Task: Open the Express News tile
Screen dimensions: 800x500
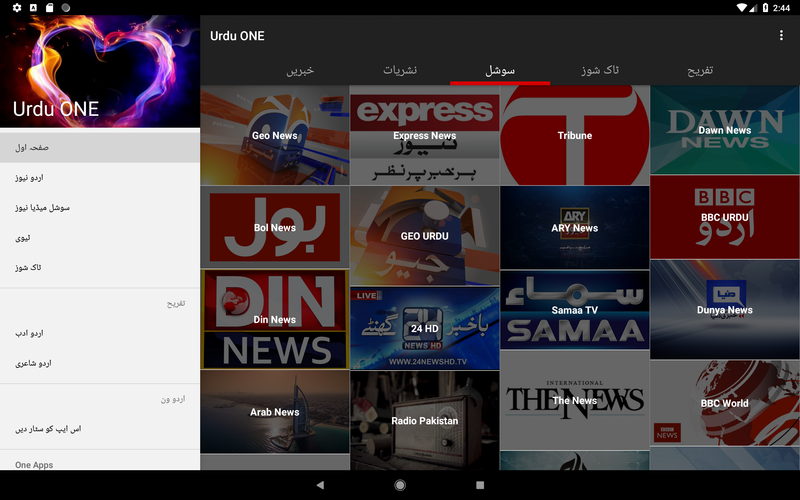Action: 424,135
